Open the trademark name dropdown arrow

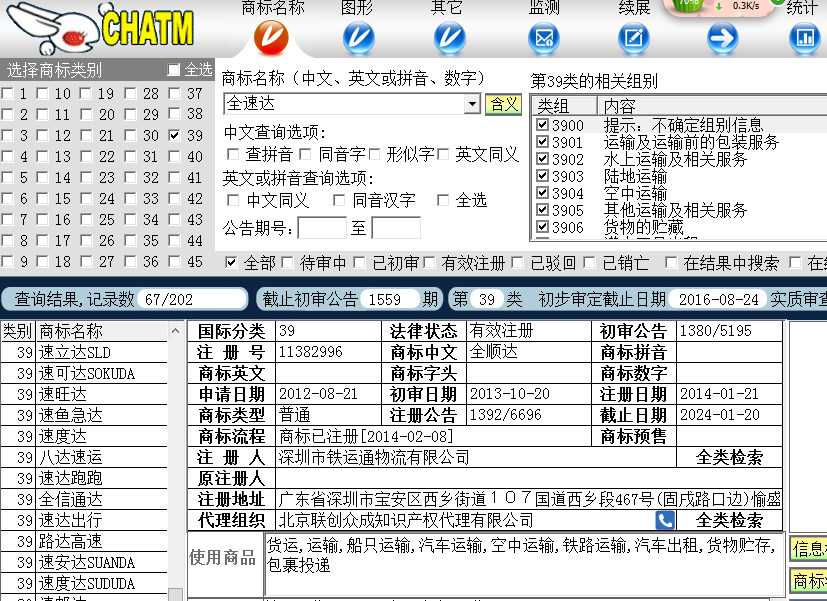[472, 103]
